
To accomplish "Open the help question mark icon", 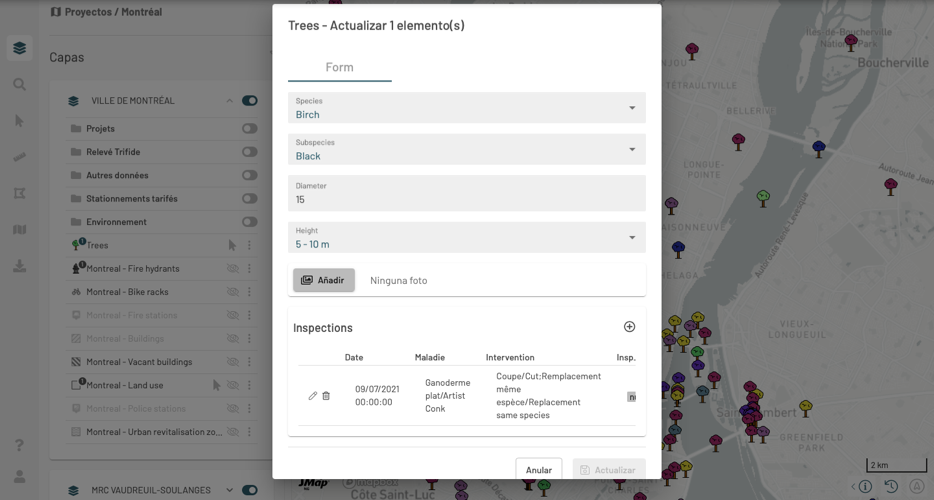I will 19,445.
